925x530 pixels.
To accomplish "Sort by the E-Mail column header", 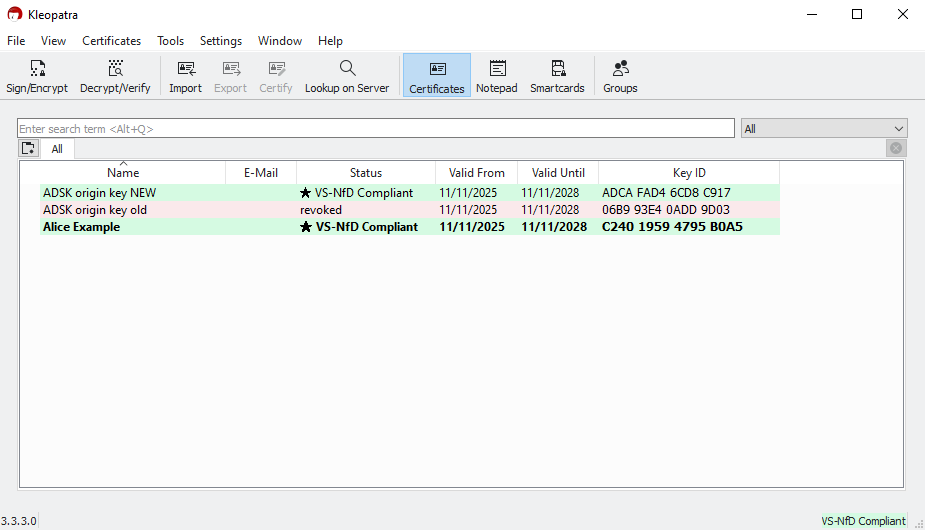I will click(261, 172).
